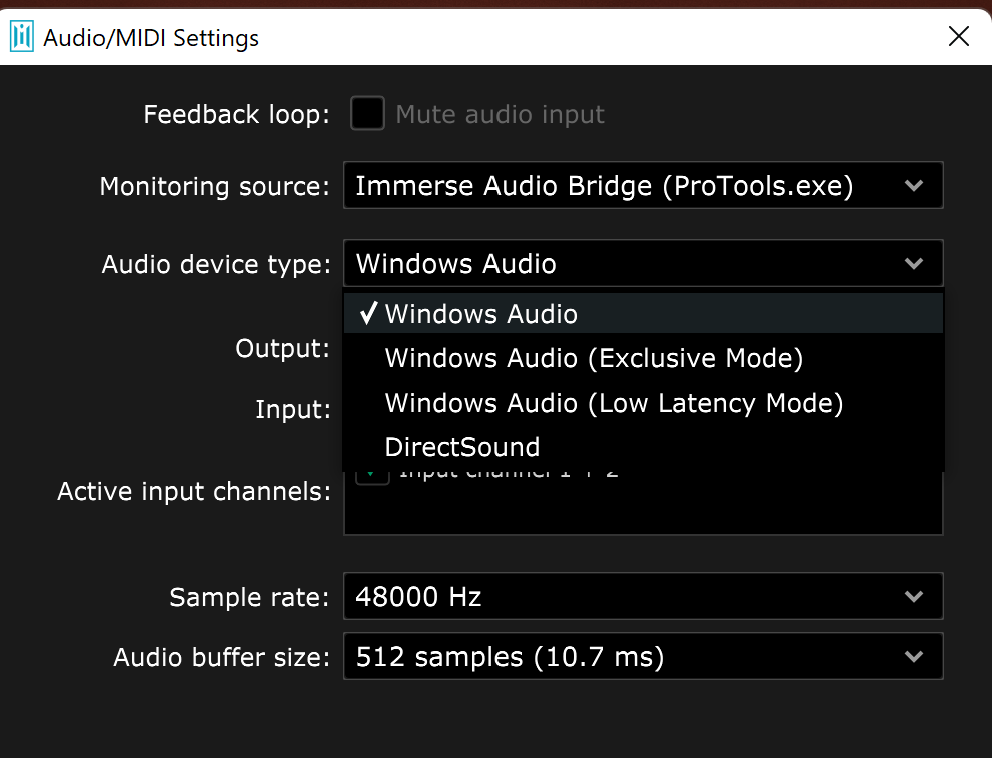Image resolution: width=992 pixels, height=758 pixels.
Task: Open the Sample rate 48000 Hz dropdown
Action: 643,596
